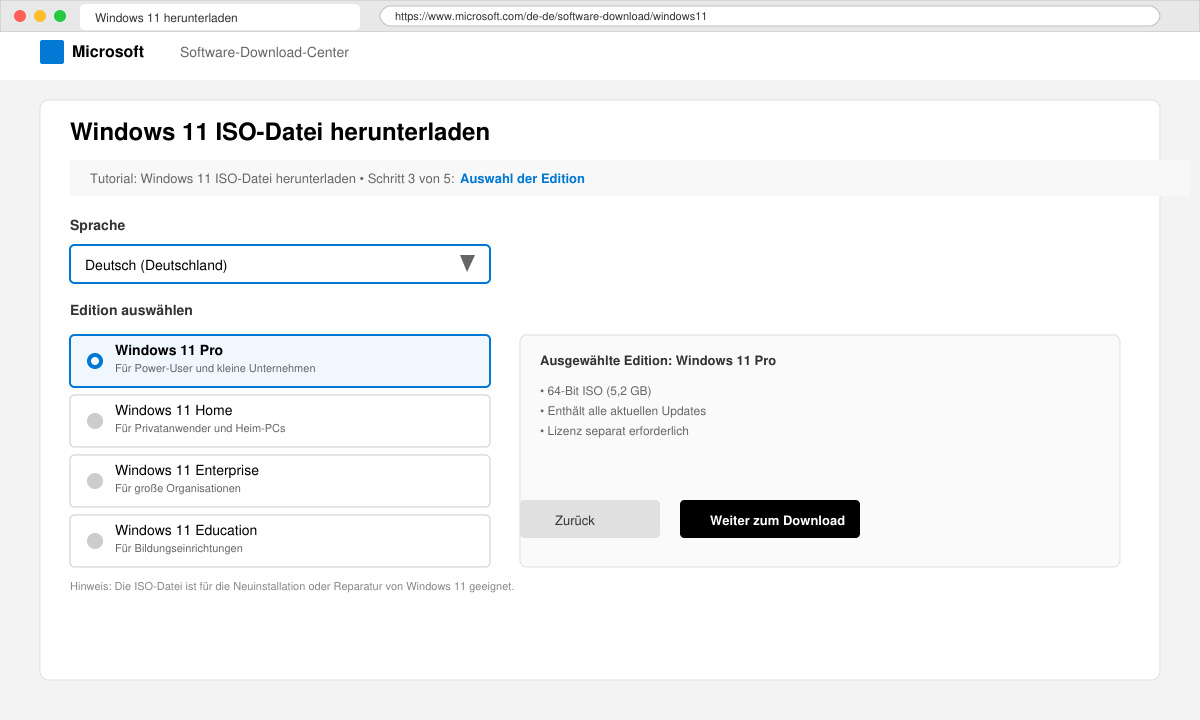The image size is (1200, 720).
Task: Pick the Windows 11 Education radio button
Action: click(95, 541)
